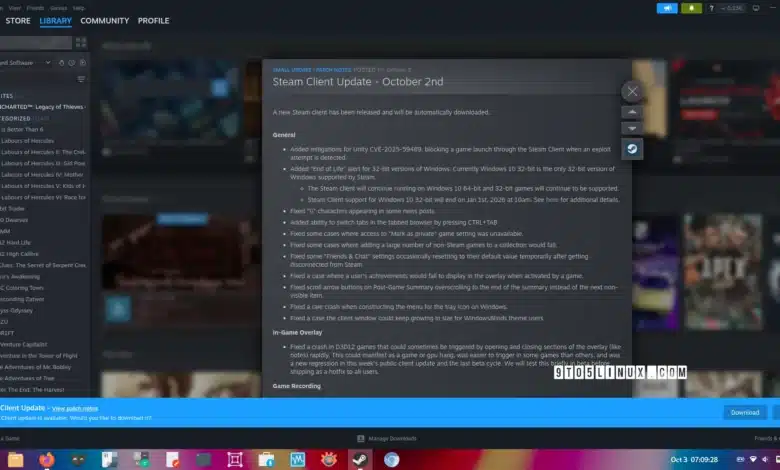The height and width of the screenshot is (470, 780).
Task: Open the file manager in the taskbar
Action: tap(15, 460)
